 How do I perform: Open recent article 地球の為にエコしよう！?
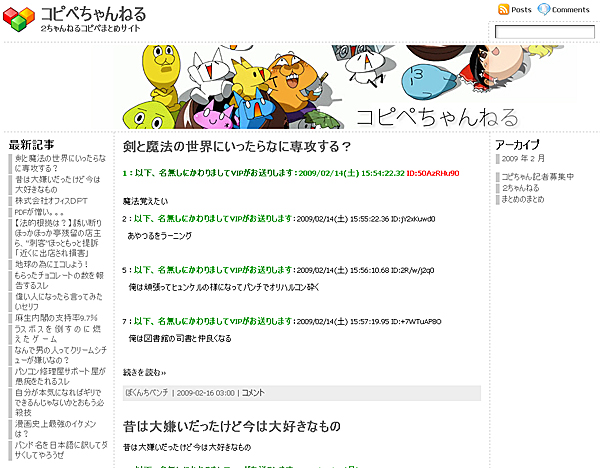(x=56, y=264)
